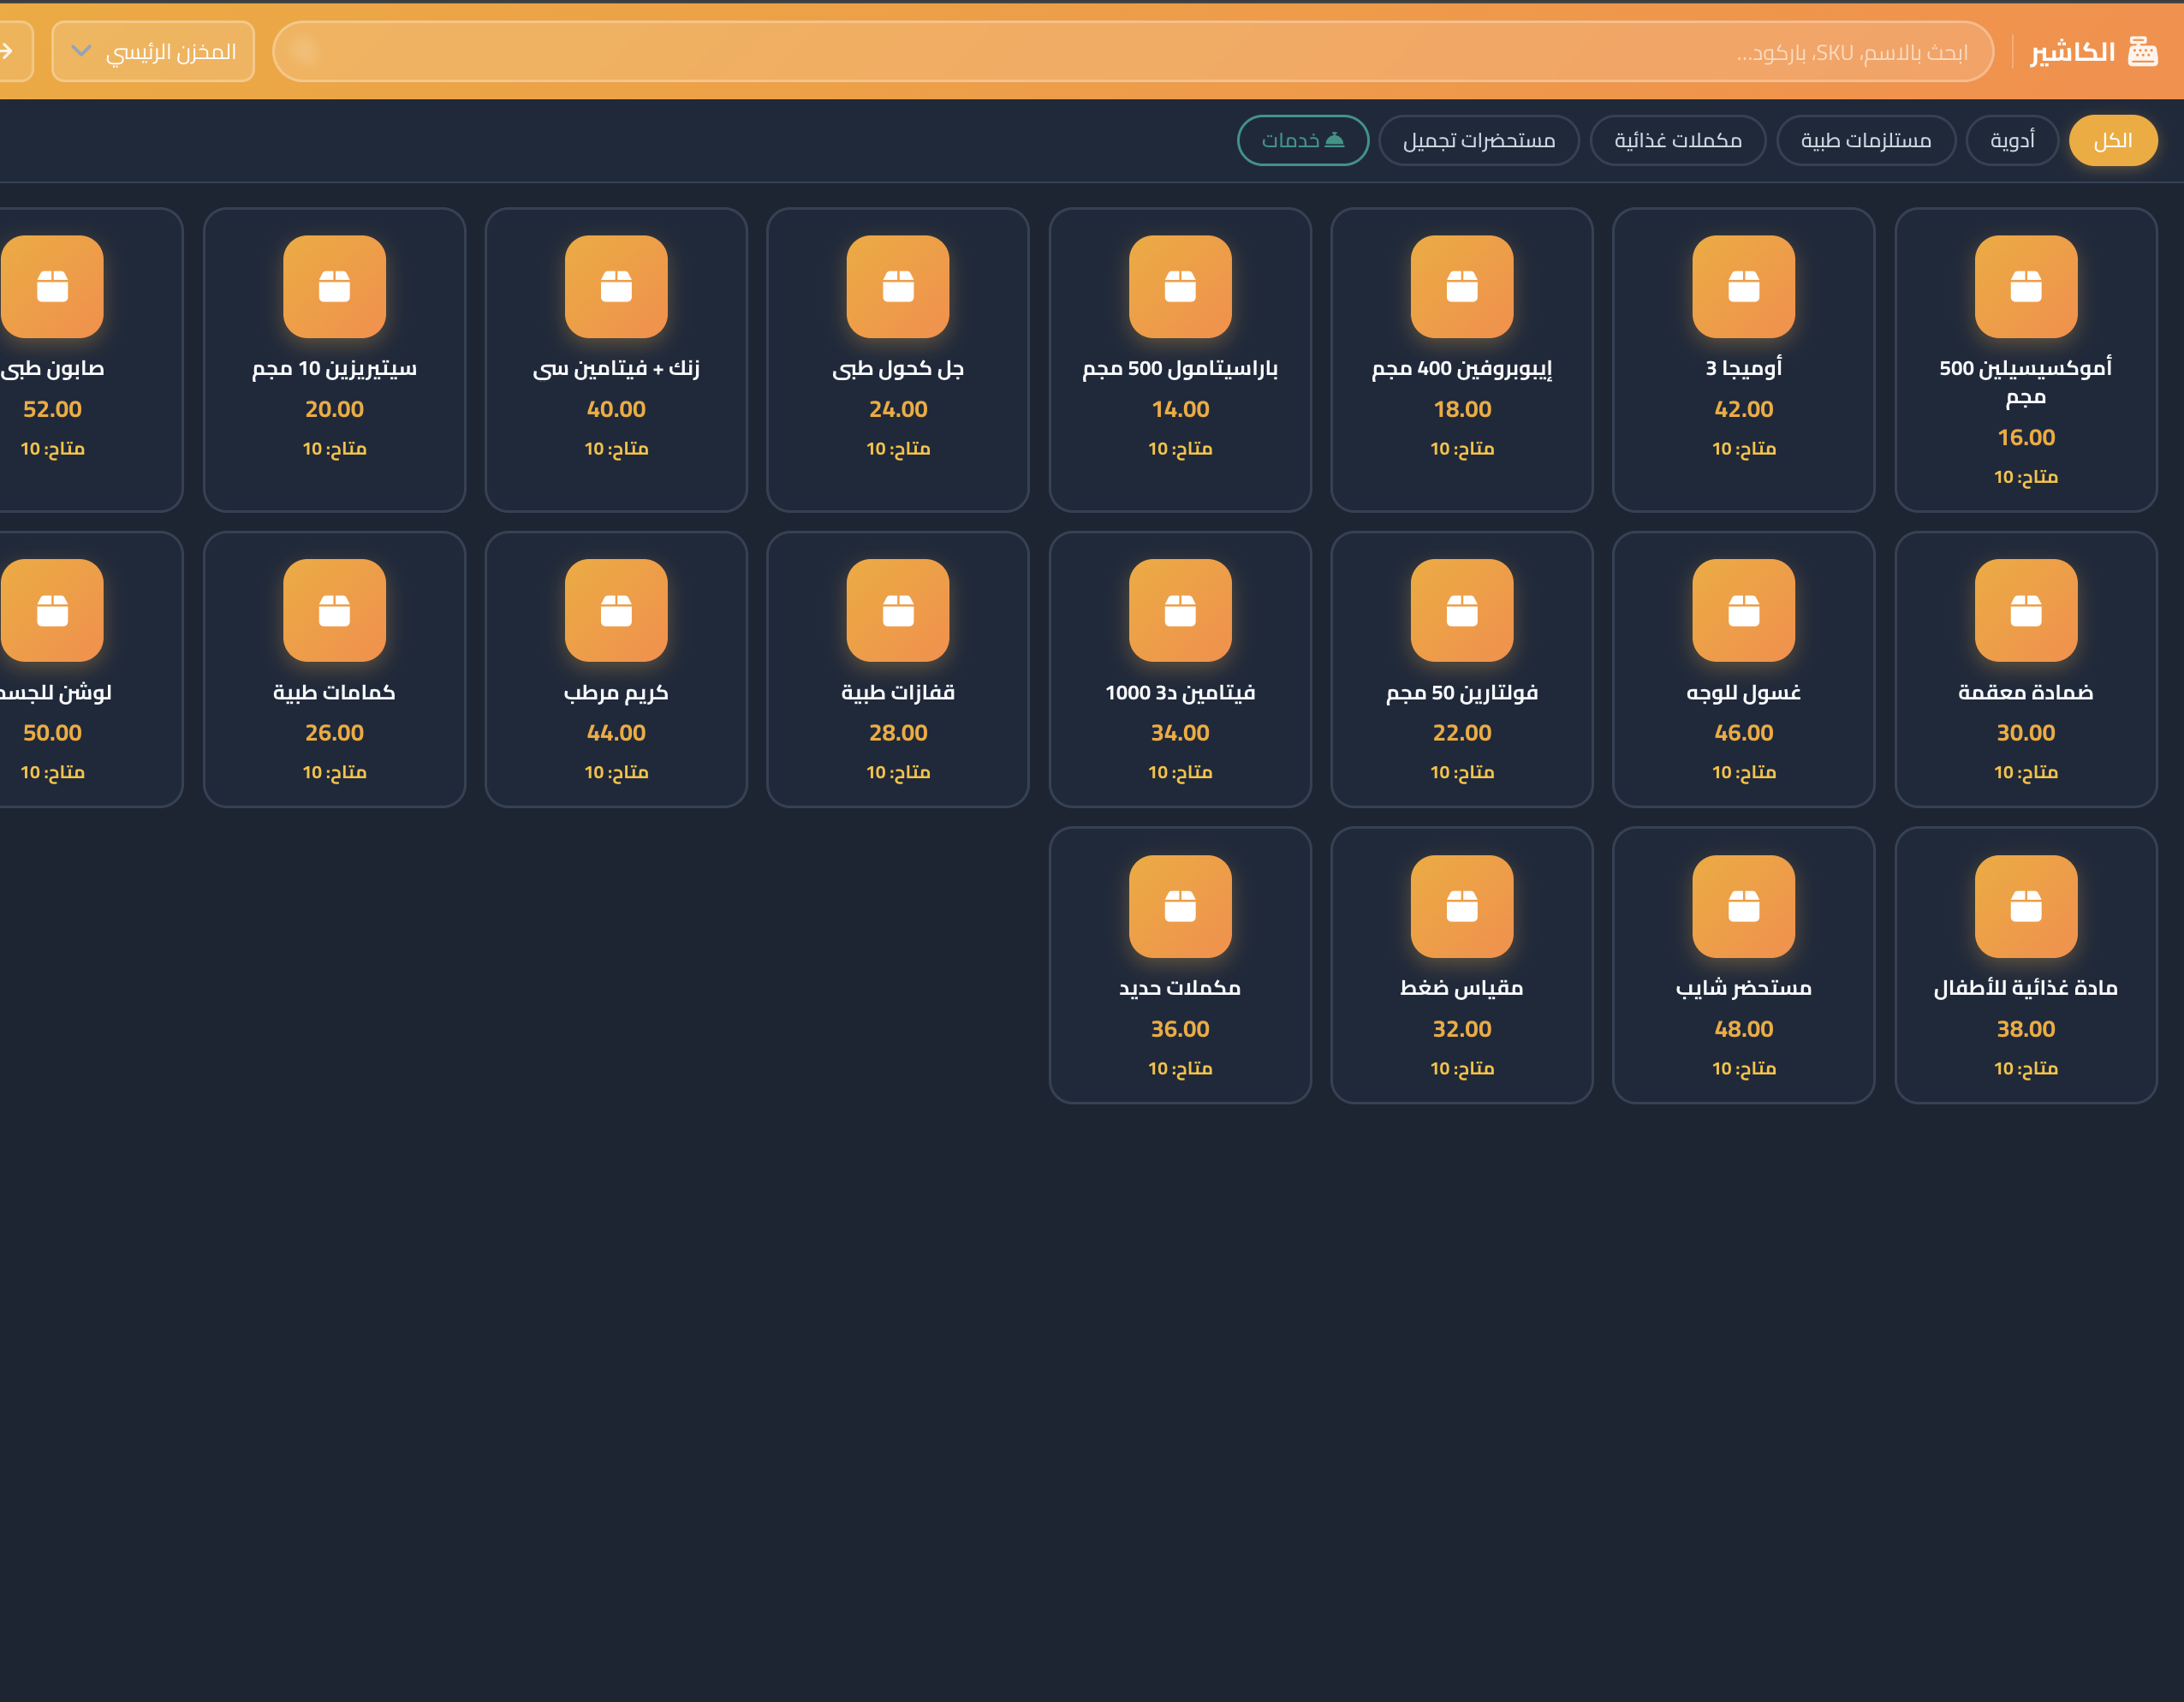Open the المخزن الرئيسي warehouse dropdown
2184x1702 pixels.
[153, 51]
